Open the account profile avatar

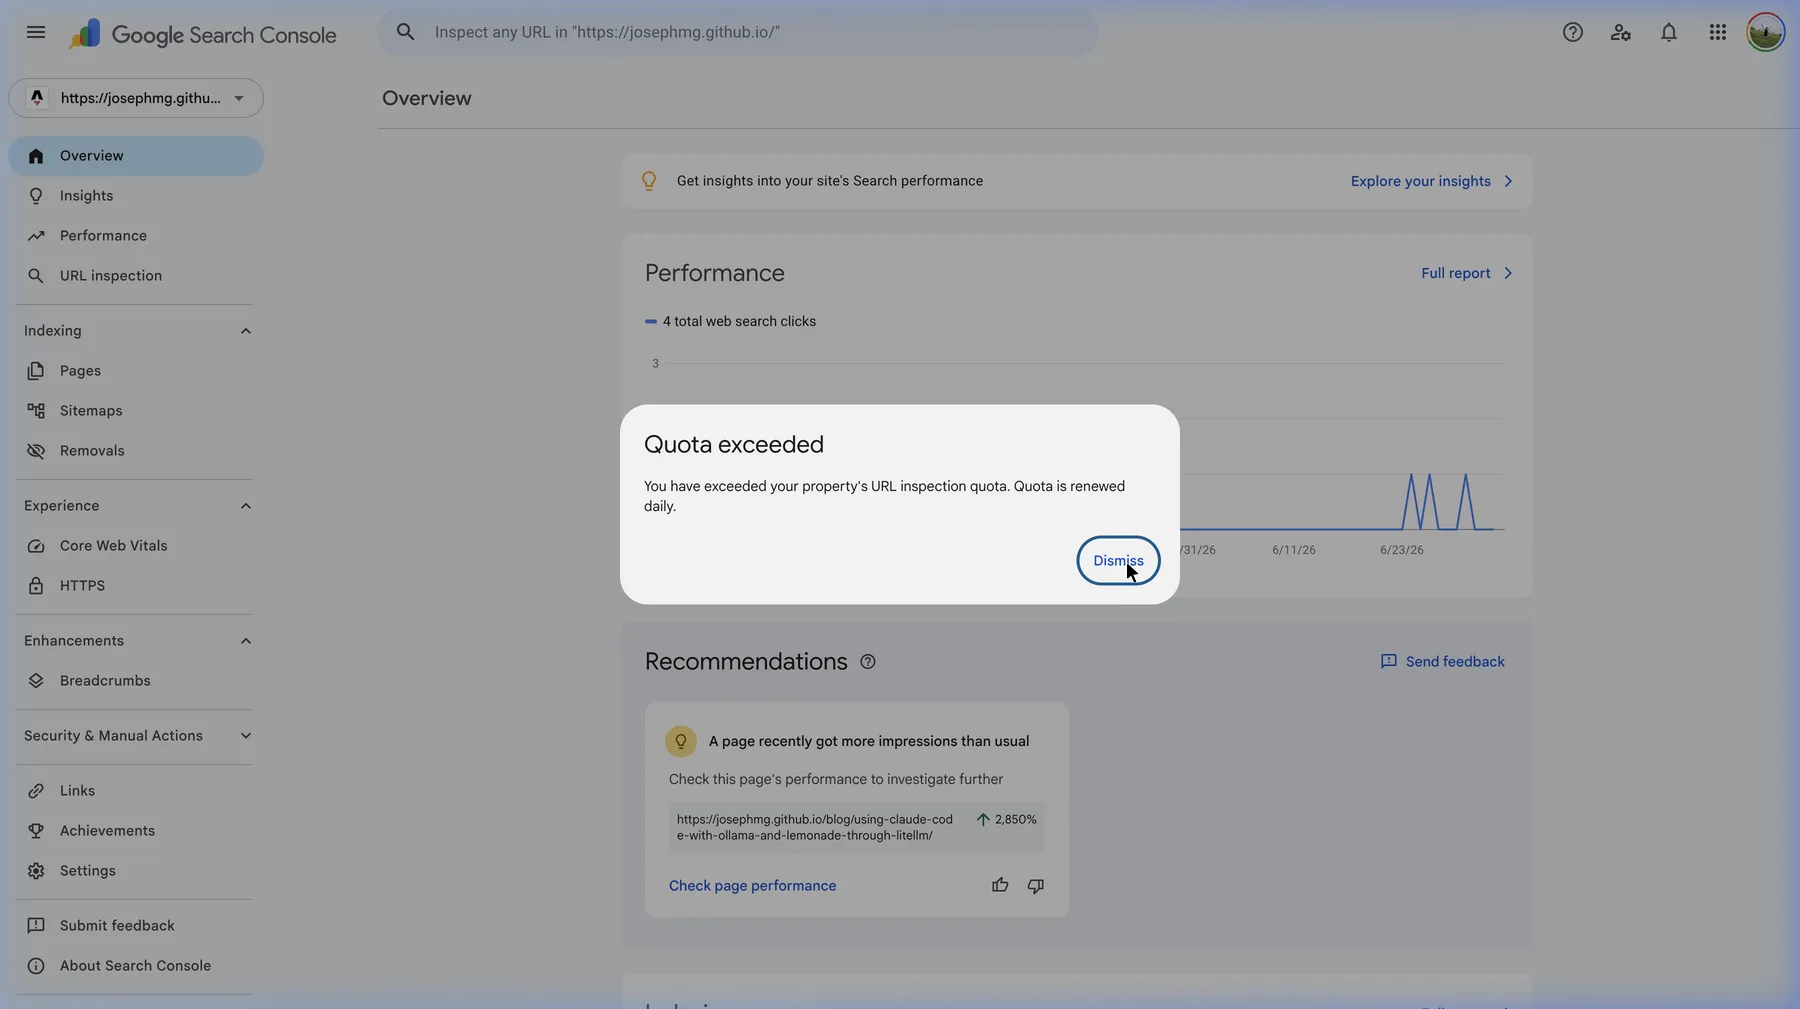coord(1766,32)
